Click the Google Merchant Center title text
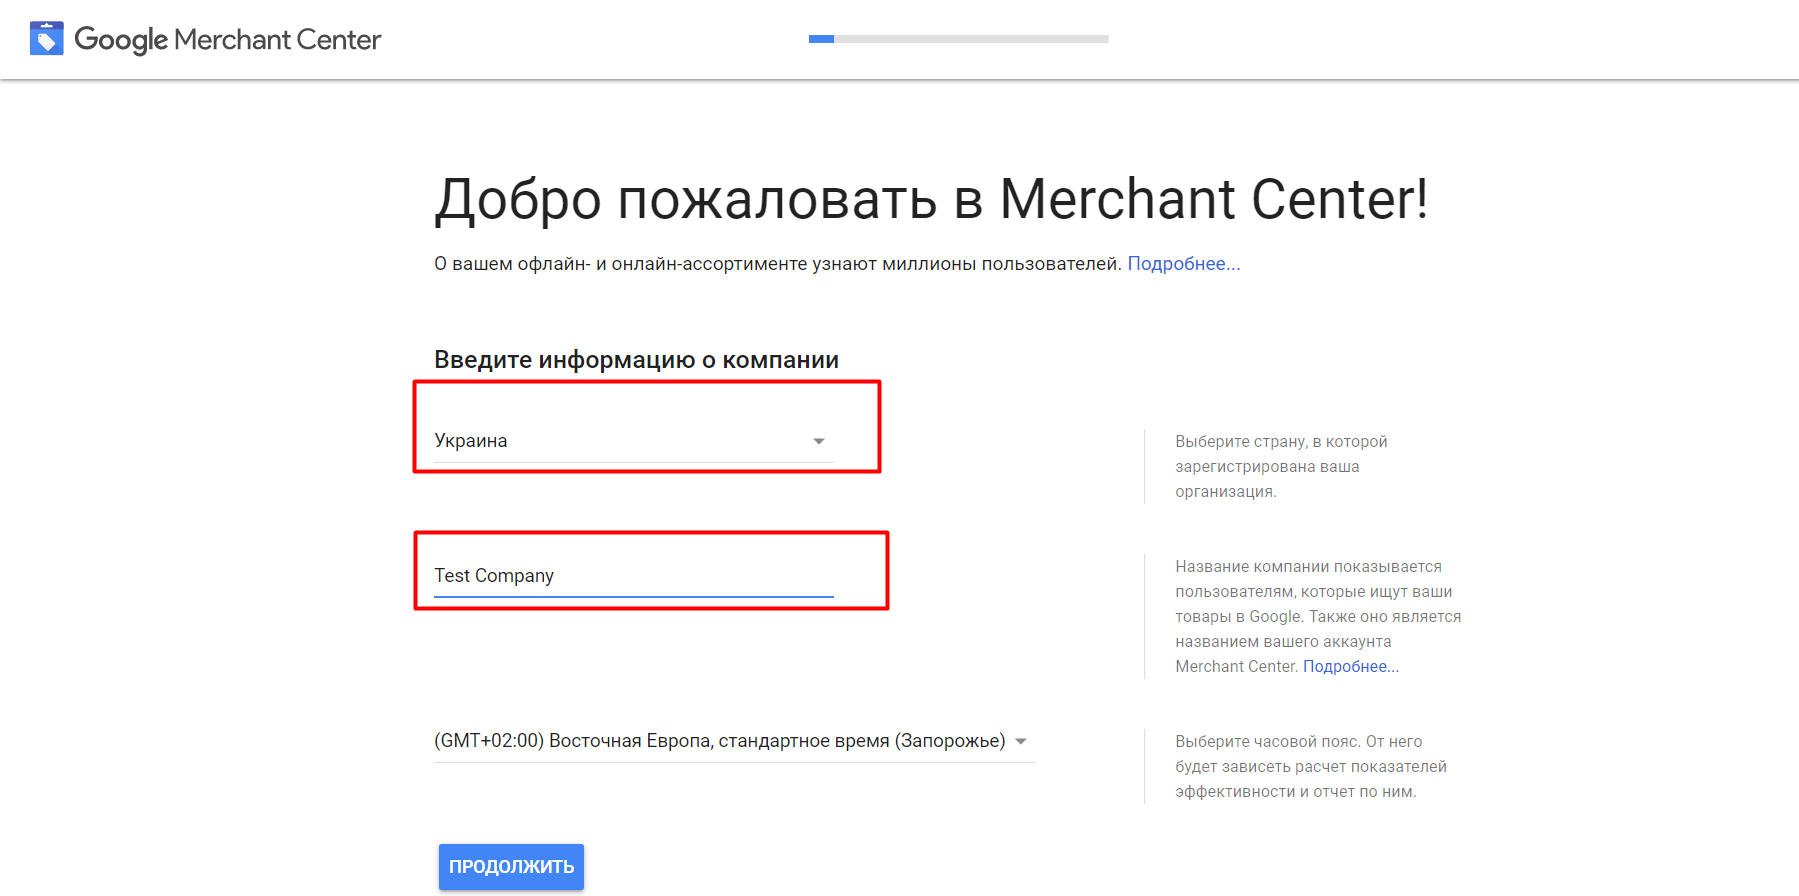Viewport: 1799px width, 896px height. [x=228, y=40]
